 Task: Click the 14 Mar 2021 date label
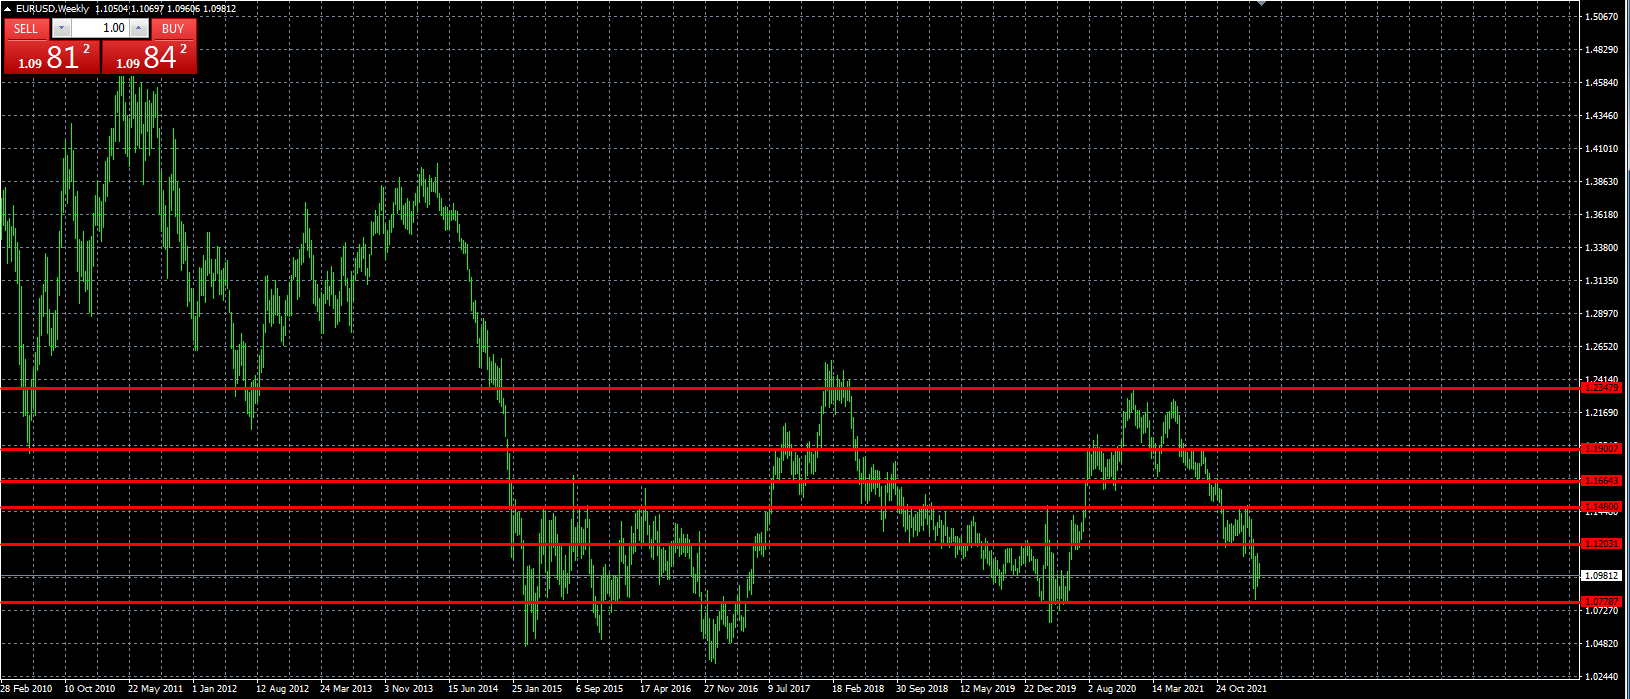(x=1178, y=689)
